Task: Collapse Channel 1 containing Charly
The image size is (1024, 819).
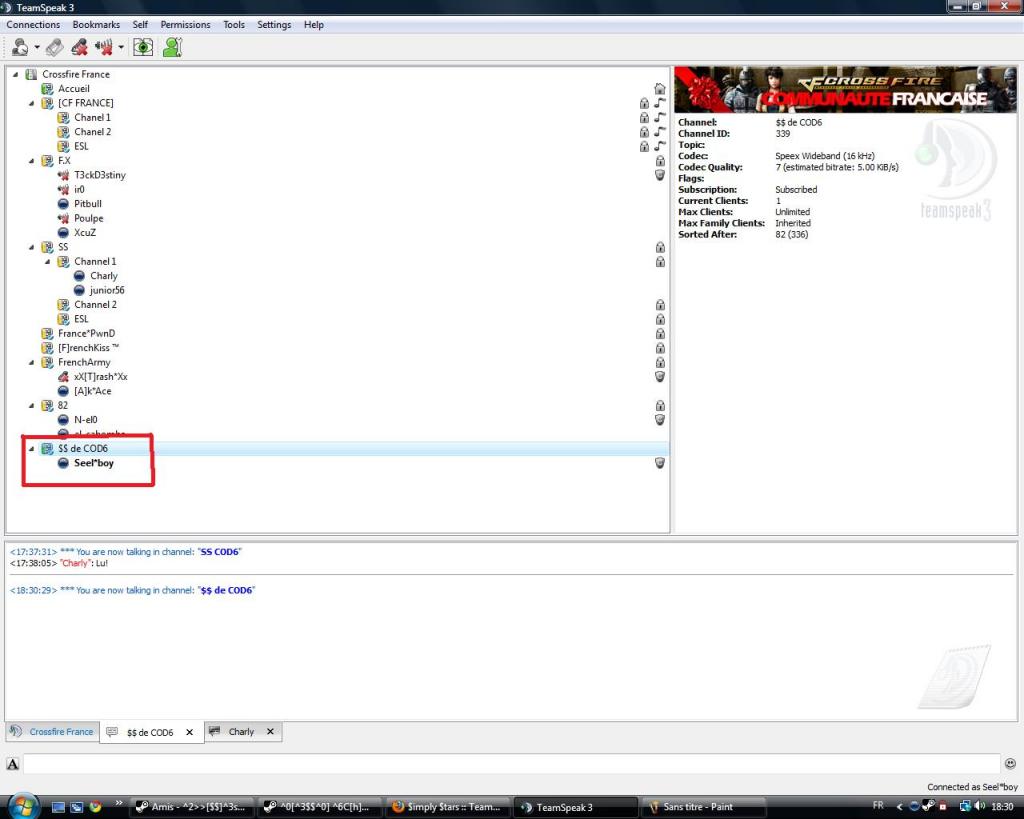Action: [x=48, y=262]
